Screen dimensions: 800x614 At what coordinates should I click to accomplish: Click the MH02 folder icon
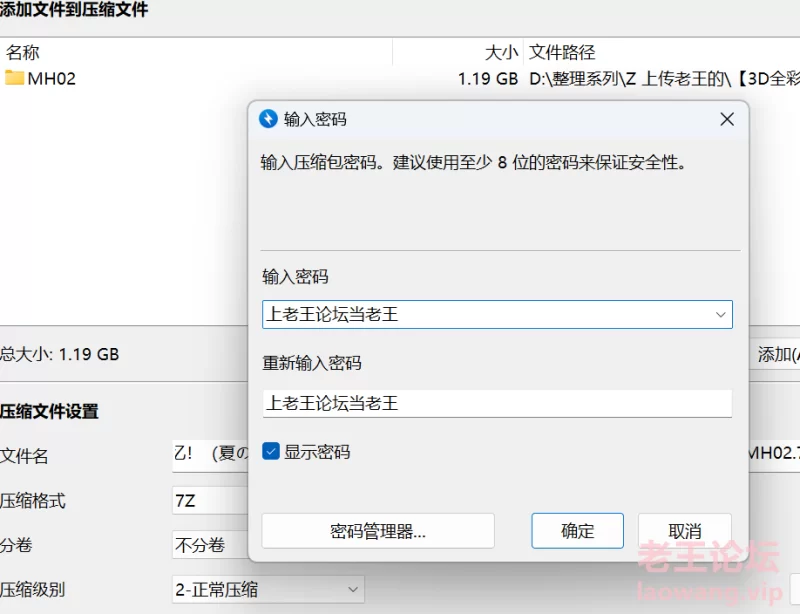(14, 78)
